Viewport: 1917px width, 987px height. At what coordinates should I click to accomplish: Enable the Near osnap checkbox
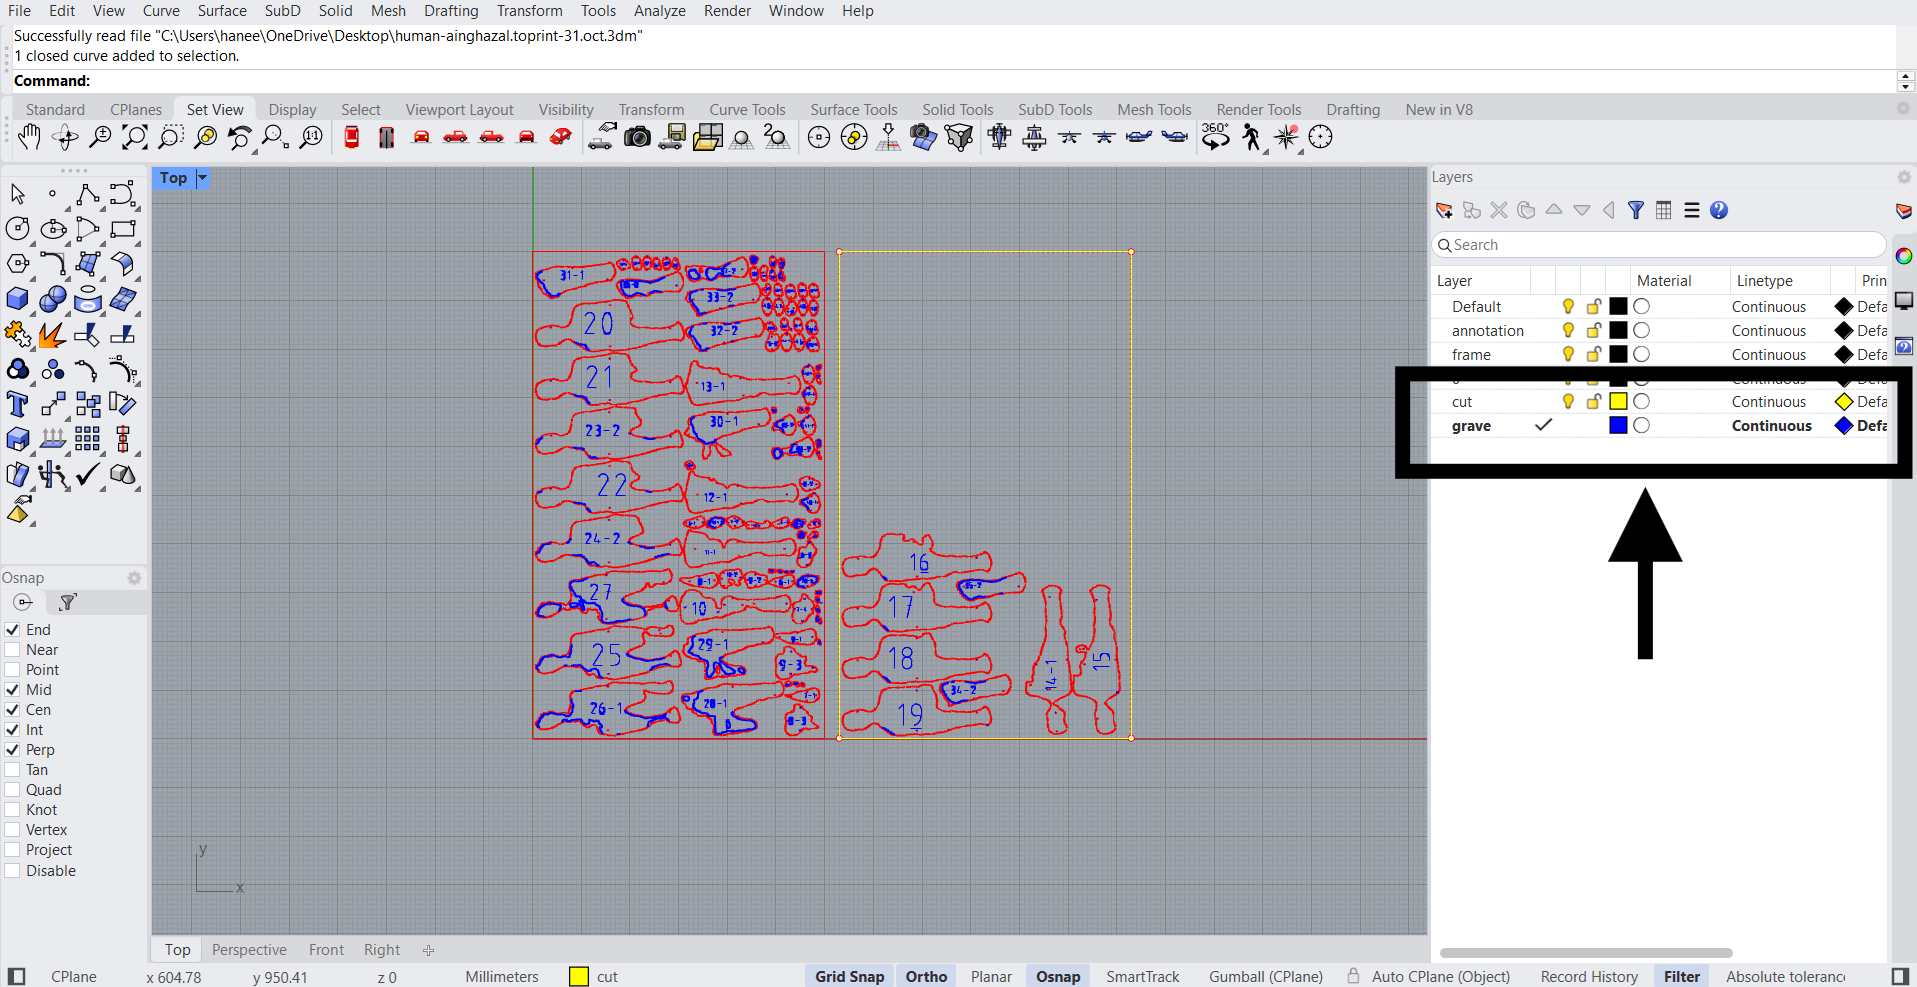(13, 650)
